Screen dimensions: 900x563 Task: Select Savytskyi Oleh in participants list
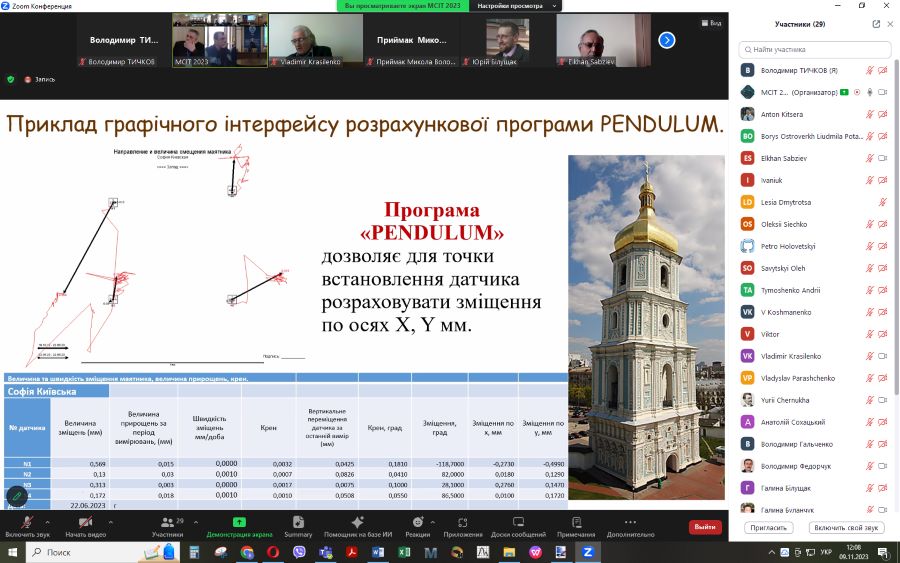814,268
